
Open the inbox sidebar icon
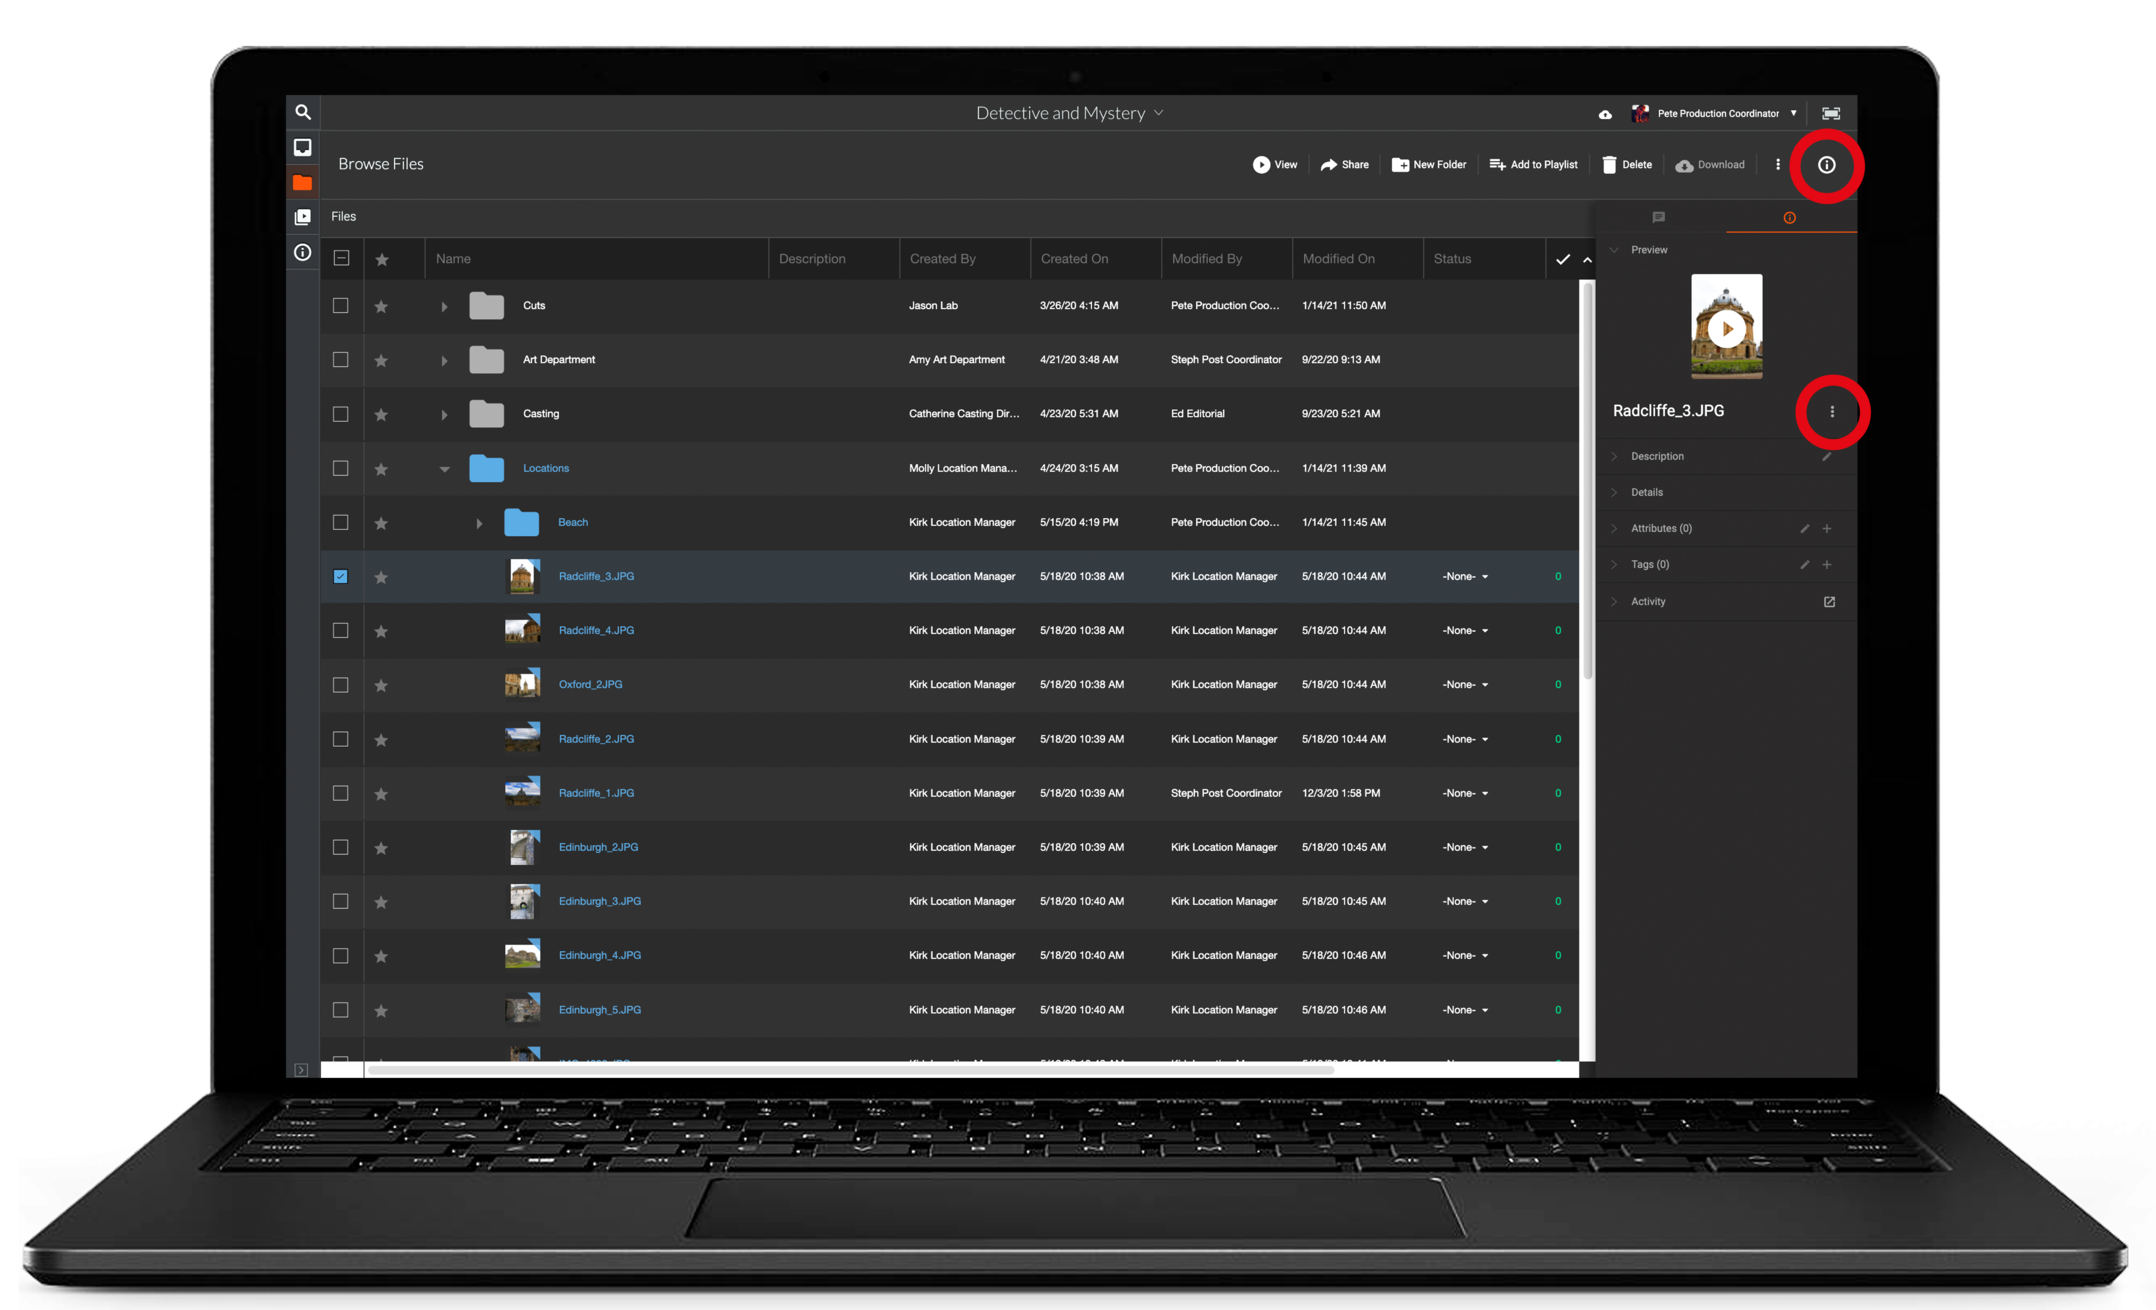click(x=302, y=147)
